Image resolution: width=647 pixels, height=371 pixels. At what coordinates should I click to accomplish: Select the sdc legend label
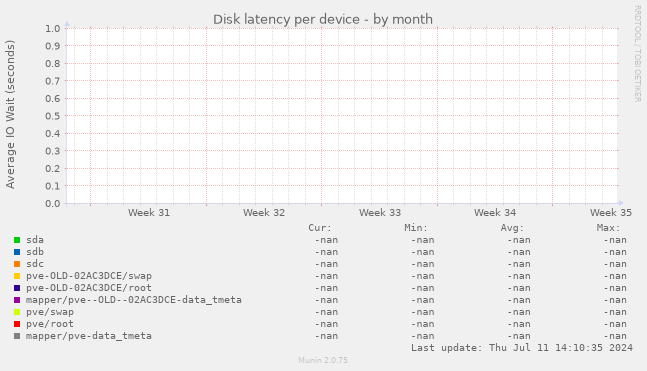pyautogui.click(x=35, y=264)
